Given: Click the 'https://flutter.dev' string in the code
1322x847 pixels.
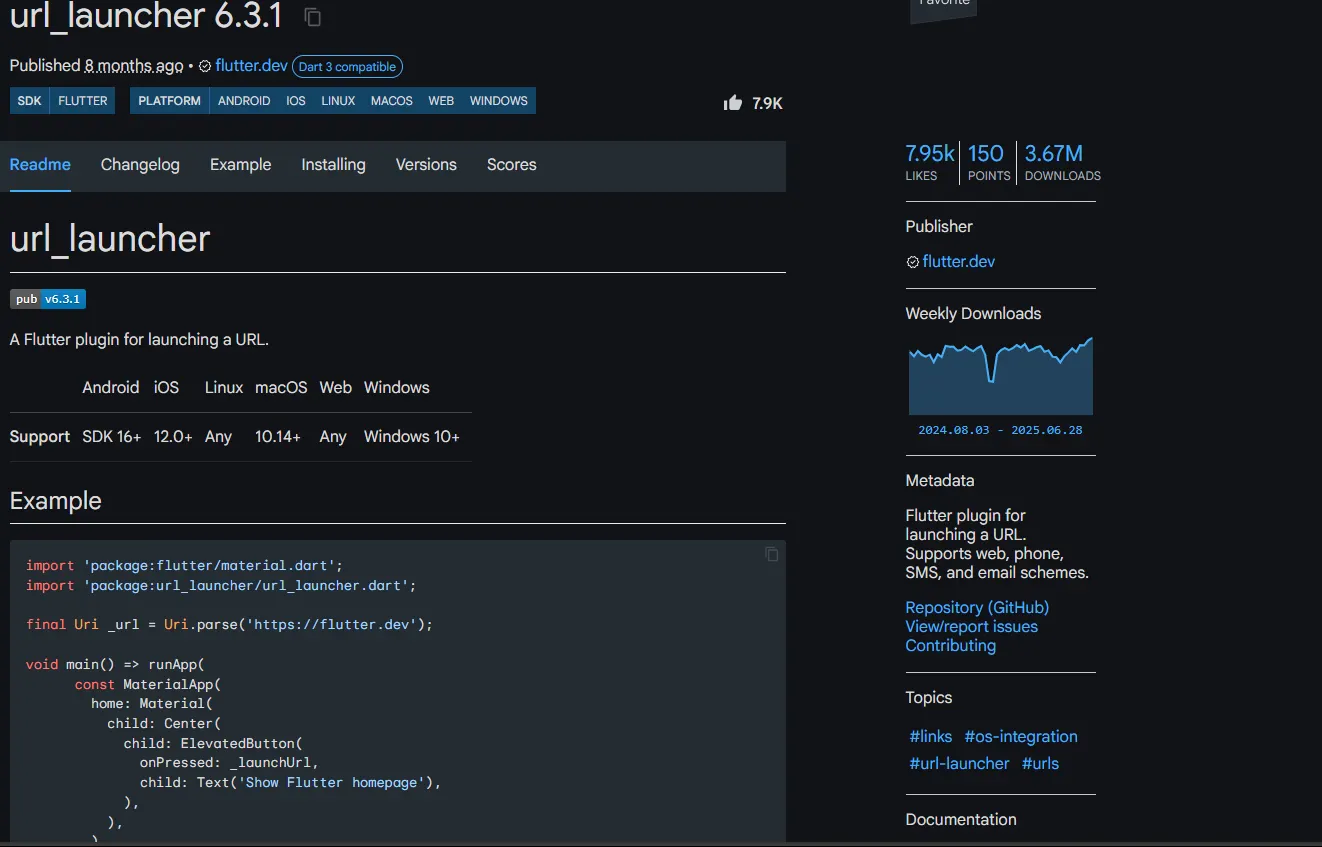Looking at the screenshot, I should click(x=334, y=624).
